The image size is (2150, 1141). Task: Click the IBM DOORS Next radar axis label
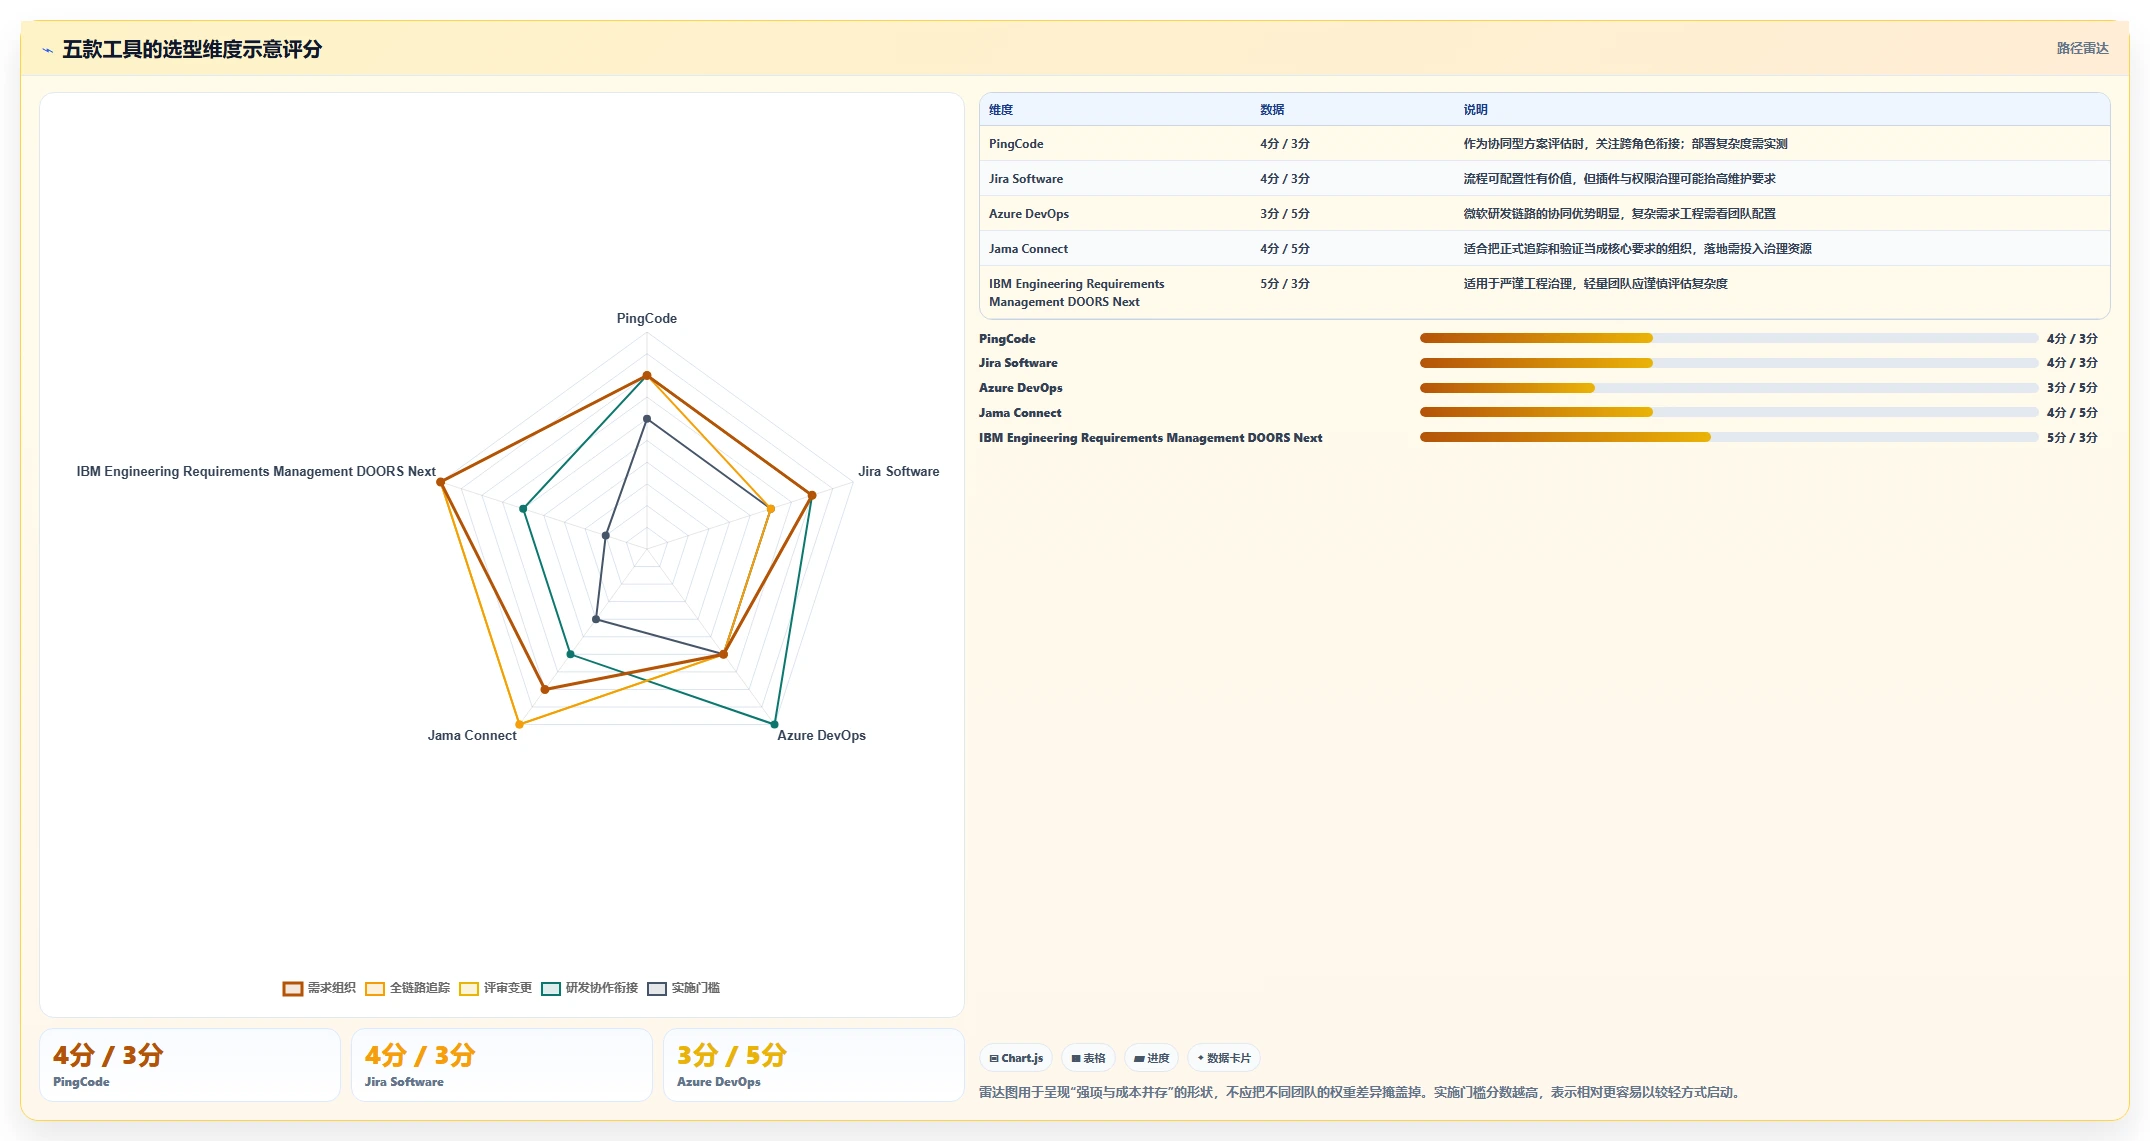pyautogui.click(x=256, y=471)
